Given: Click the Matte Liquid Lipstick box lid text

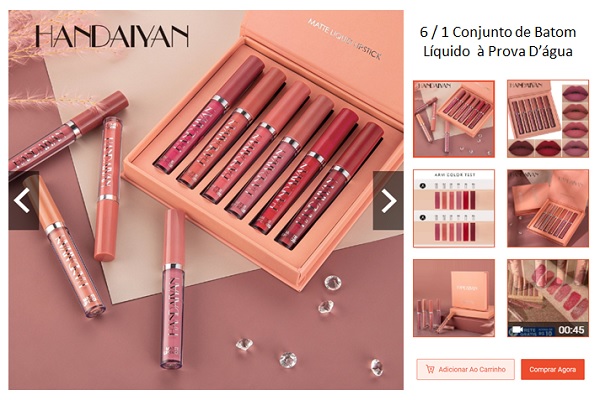Looking at the screenshot, I should 344,39.
